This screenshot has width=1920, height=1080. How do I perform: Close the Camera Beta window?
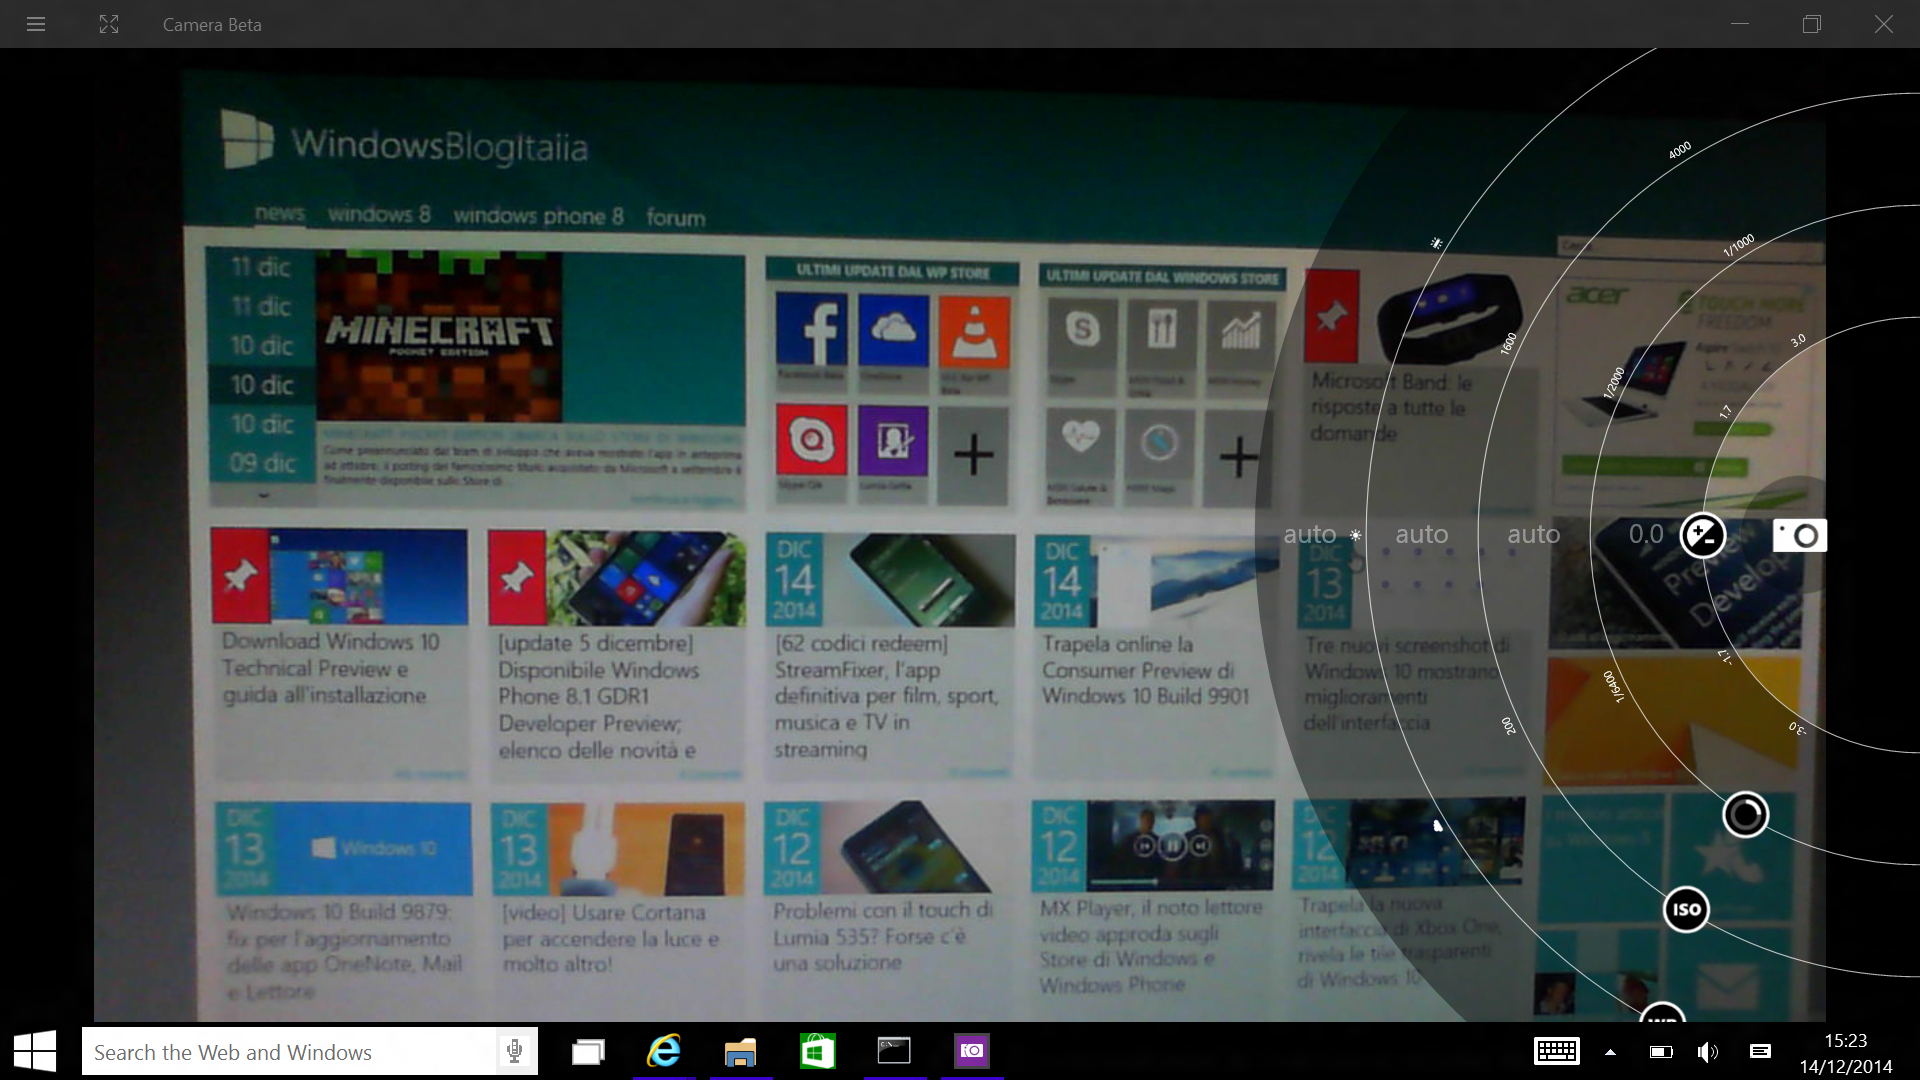coord(1884,24)
